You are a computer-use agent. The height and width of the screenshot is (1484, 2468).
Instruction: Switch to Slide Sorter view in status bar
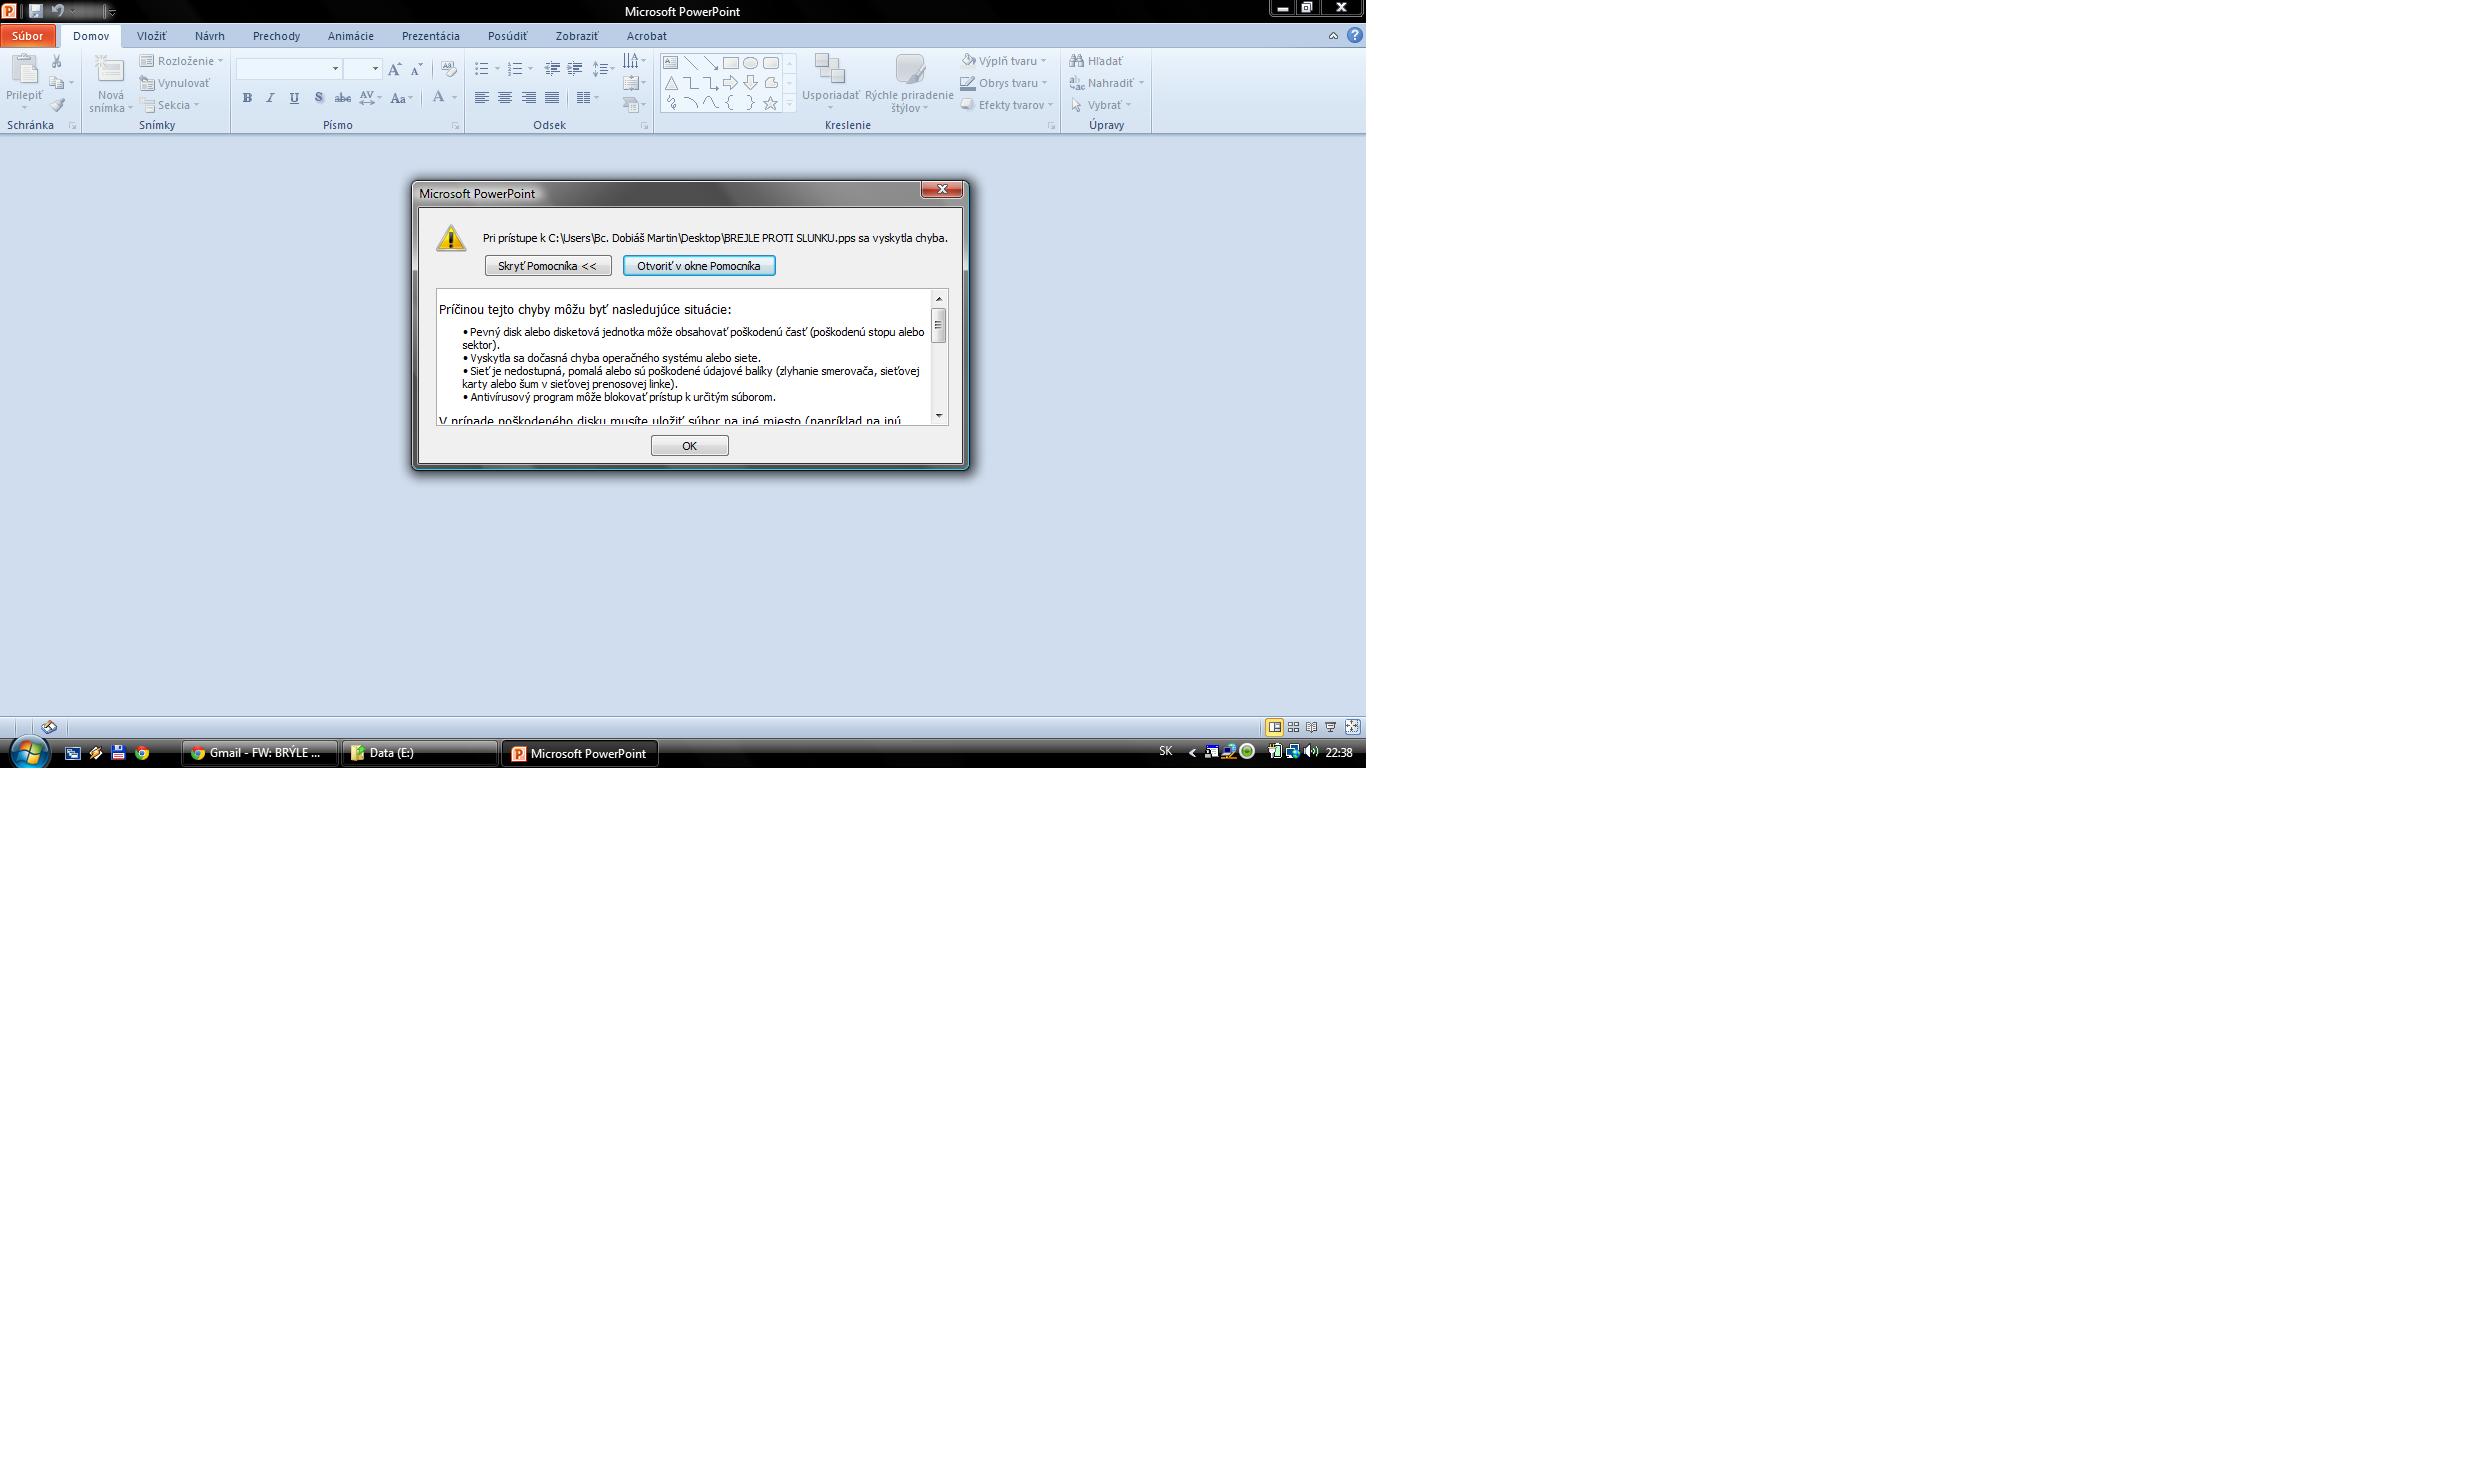(x=1293, y=727)
